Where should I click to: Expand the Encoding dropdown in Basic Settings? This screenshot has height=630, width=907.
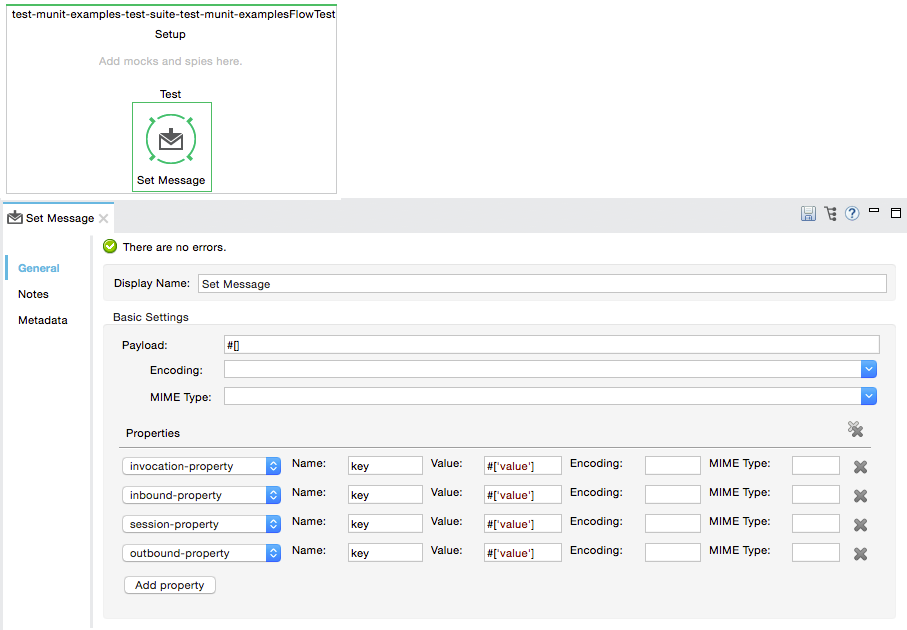(x=869, y=370)
